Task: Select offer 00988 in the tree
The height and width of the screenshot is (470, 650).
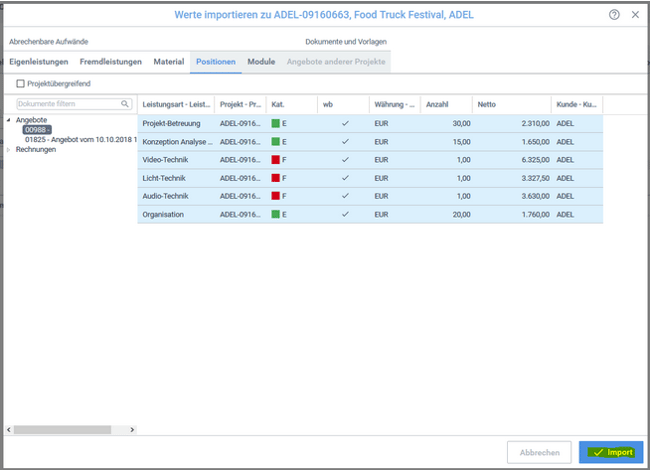Action: (36, 130)
